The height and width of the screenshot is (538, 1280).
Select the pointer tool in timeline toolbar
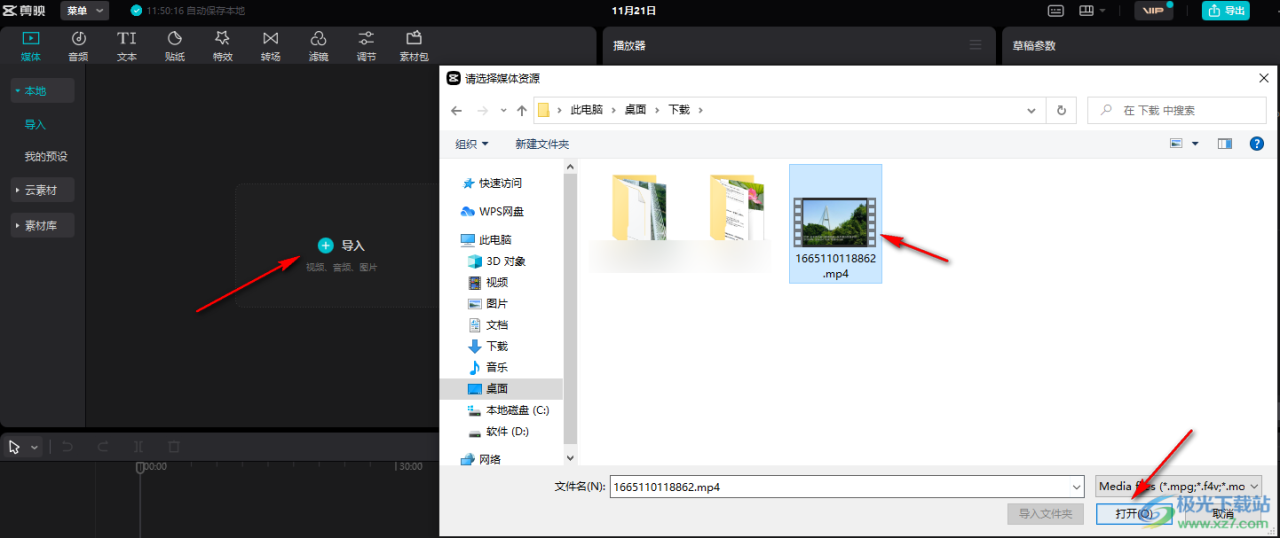point(15,447)
